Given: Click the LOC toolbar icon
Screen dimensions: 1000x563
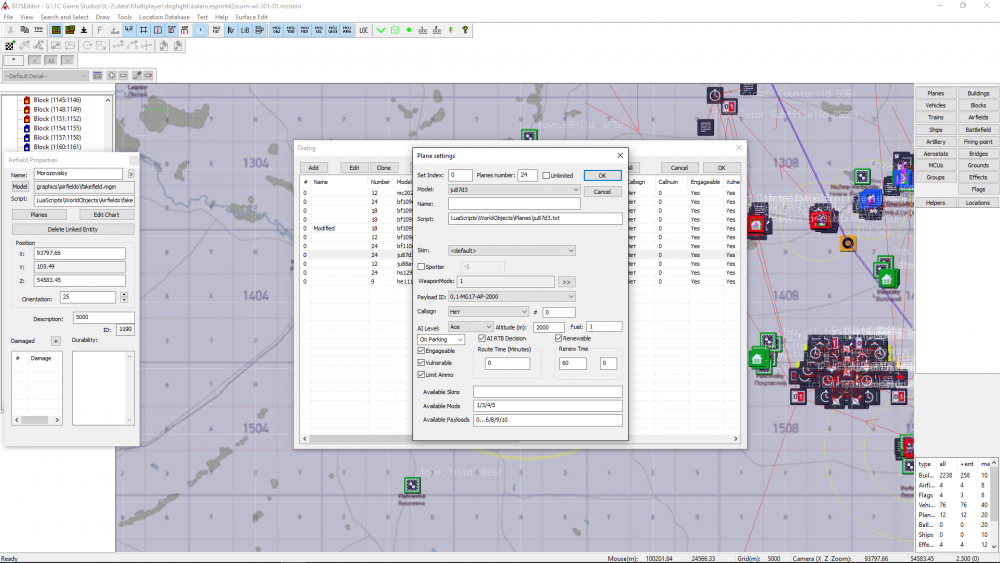Looking at the screenshot, I should pyautogui.click(x=363, y=30).
